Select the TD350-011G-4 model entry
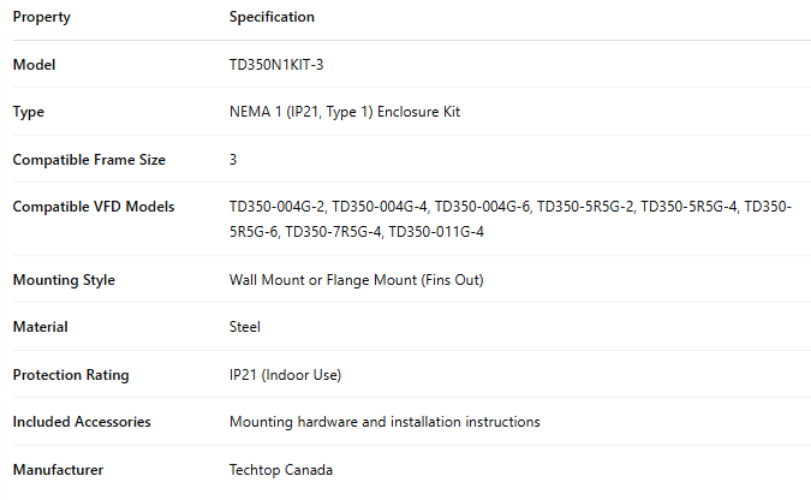The height and width of the screenshot is (500, 811). point(436,232)
